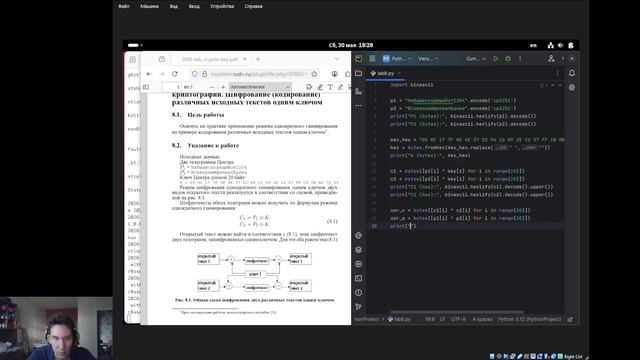Click the network icon in the top bar

[x=551, y=45]
